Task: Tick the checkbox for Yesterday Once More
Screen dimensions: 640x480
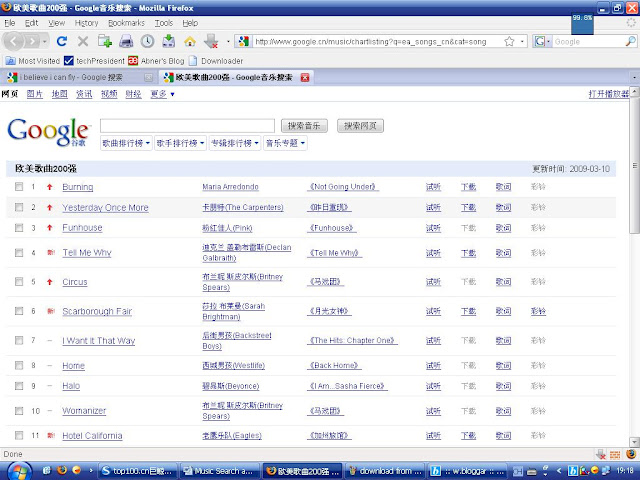Action: (19, 207)
